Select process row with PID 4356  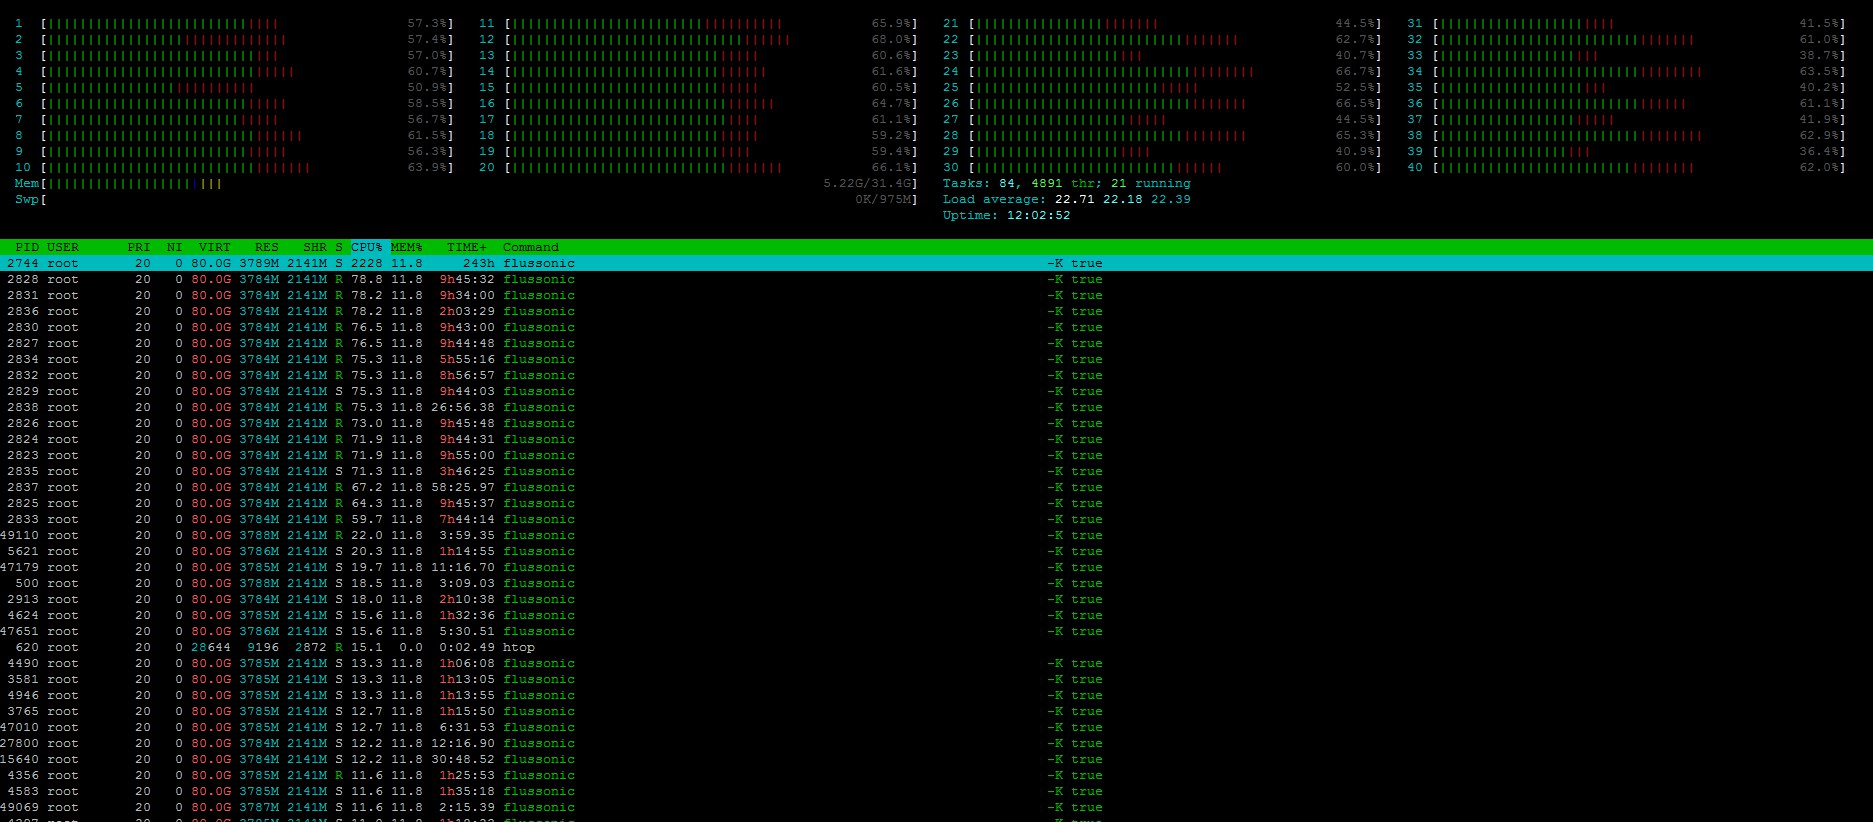click(x=936, y=775)
